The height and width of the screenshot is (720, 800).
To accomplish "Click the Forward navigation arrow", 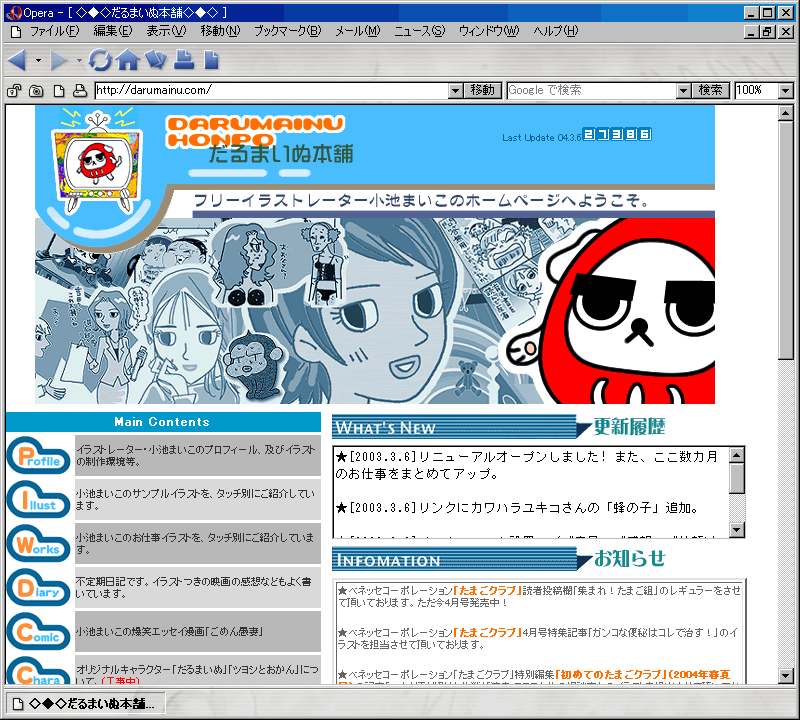I will click(59, 60).
